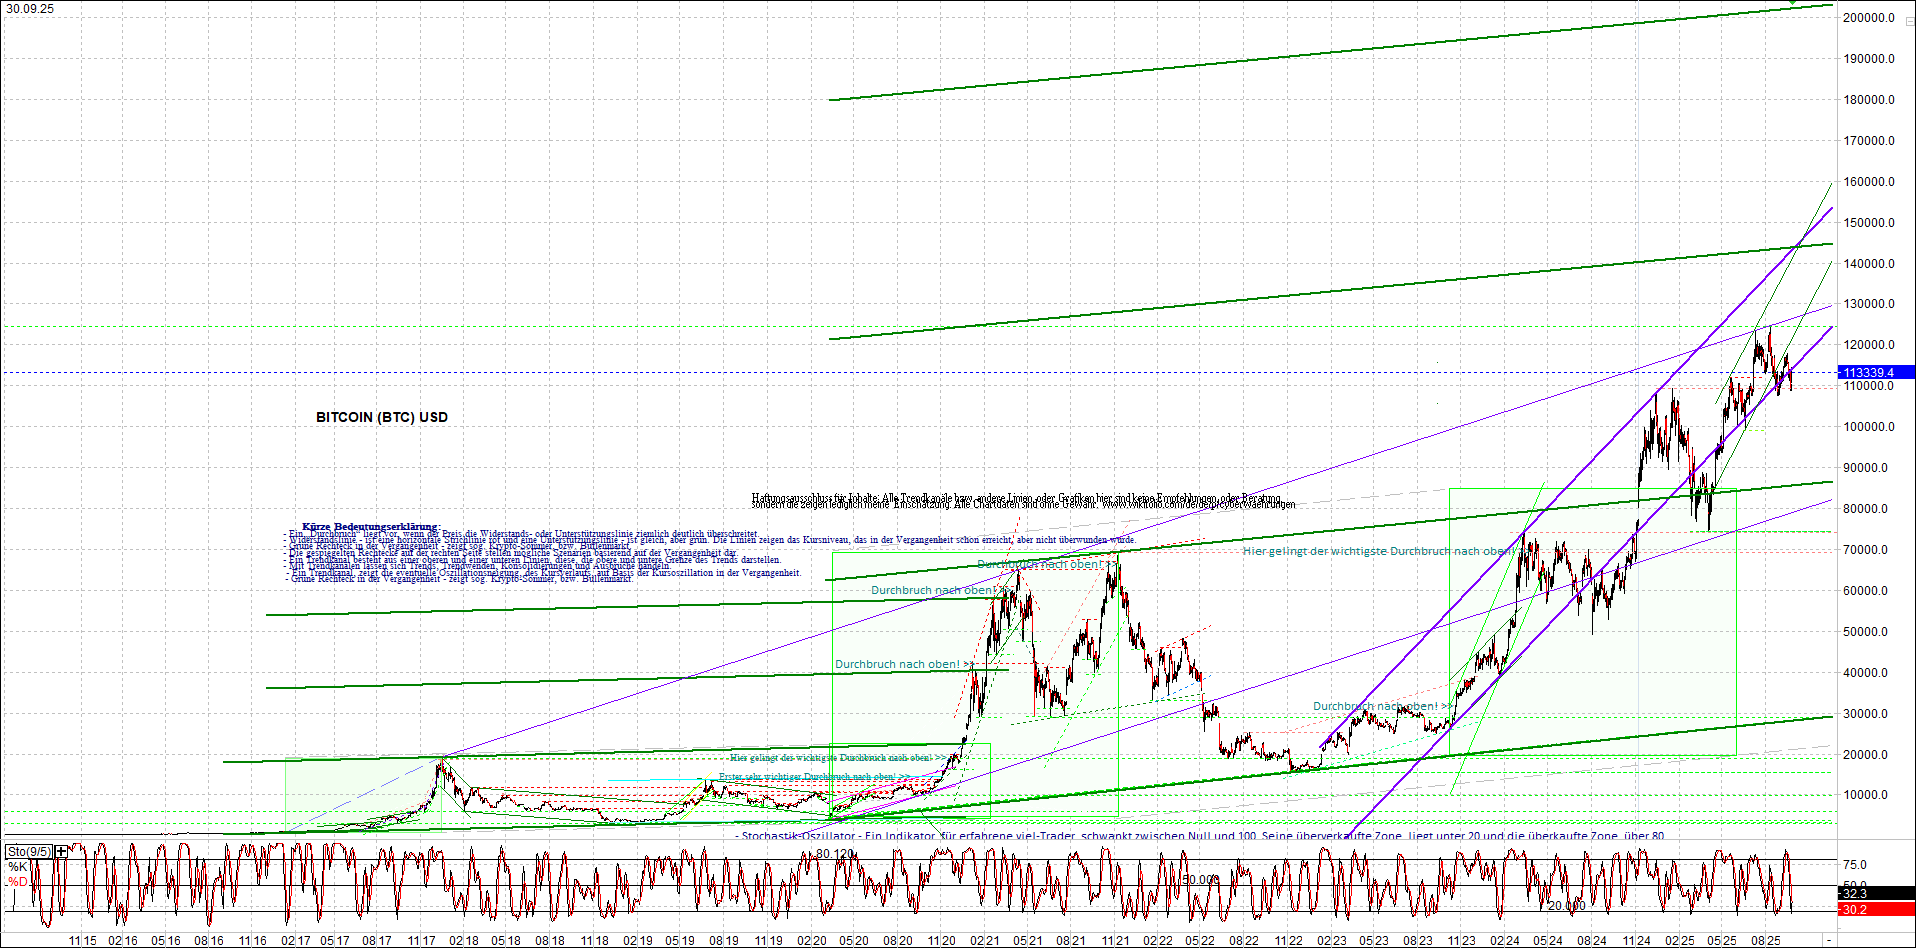
Task: Toggle the blue %K line via its label
Action: click(x=14, y=866)
